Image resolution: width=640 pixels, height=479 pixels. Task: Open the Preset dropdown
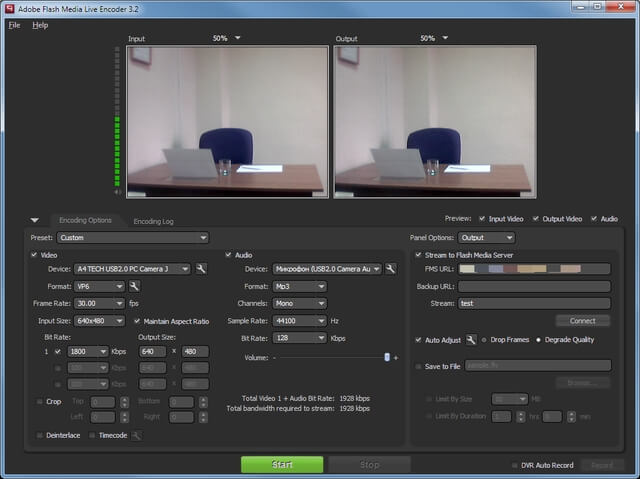133,237
